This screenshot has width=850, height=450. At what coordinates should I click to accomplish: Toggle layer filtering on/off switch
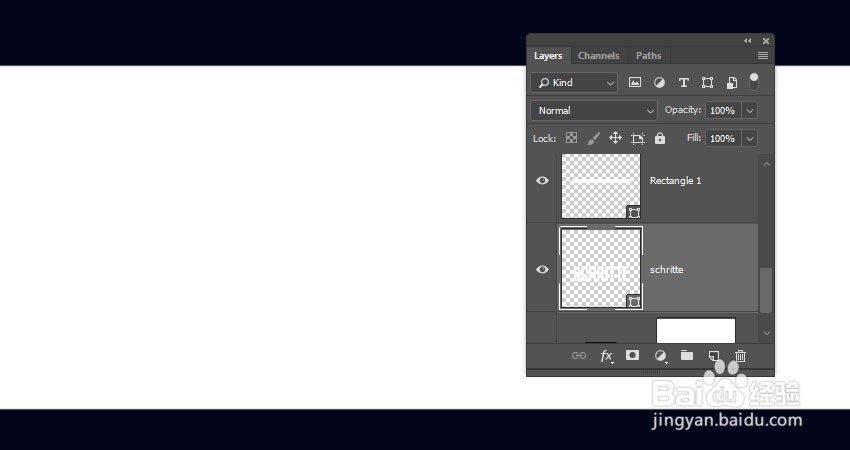coord(754,81)
